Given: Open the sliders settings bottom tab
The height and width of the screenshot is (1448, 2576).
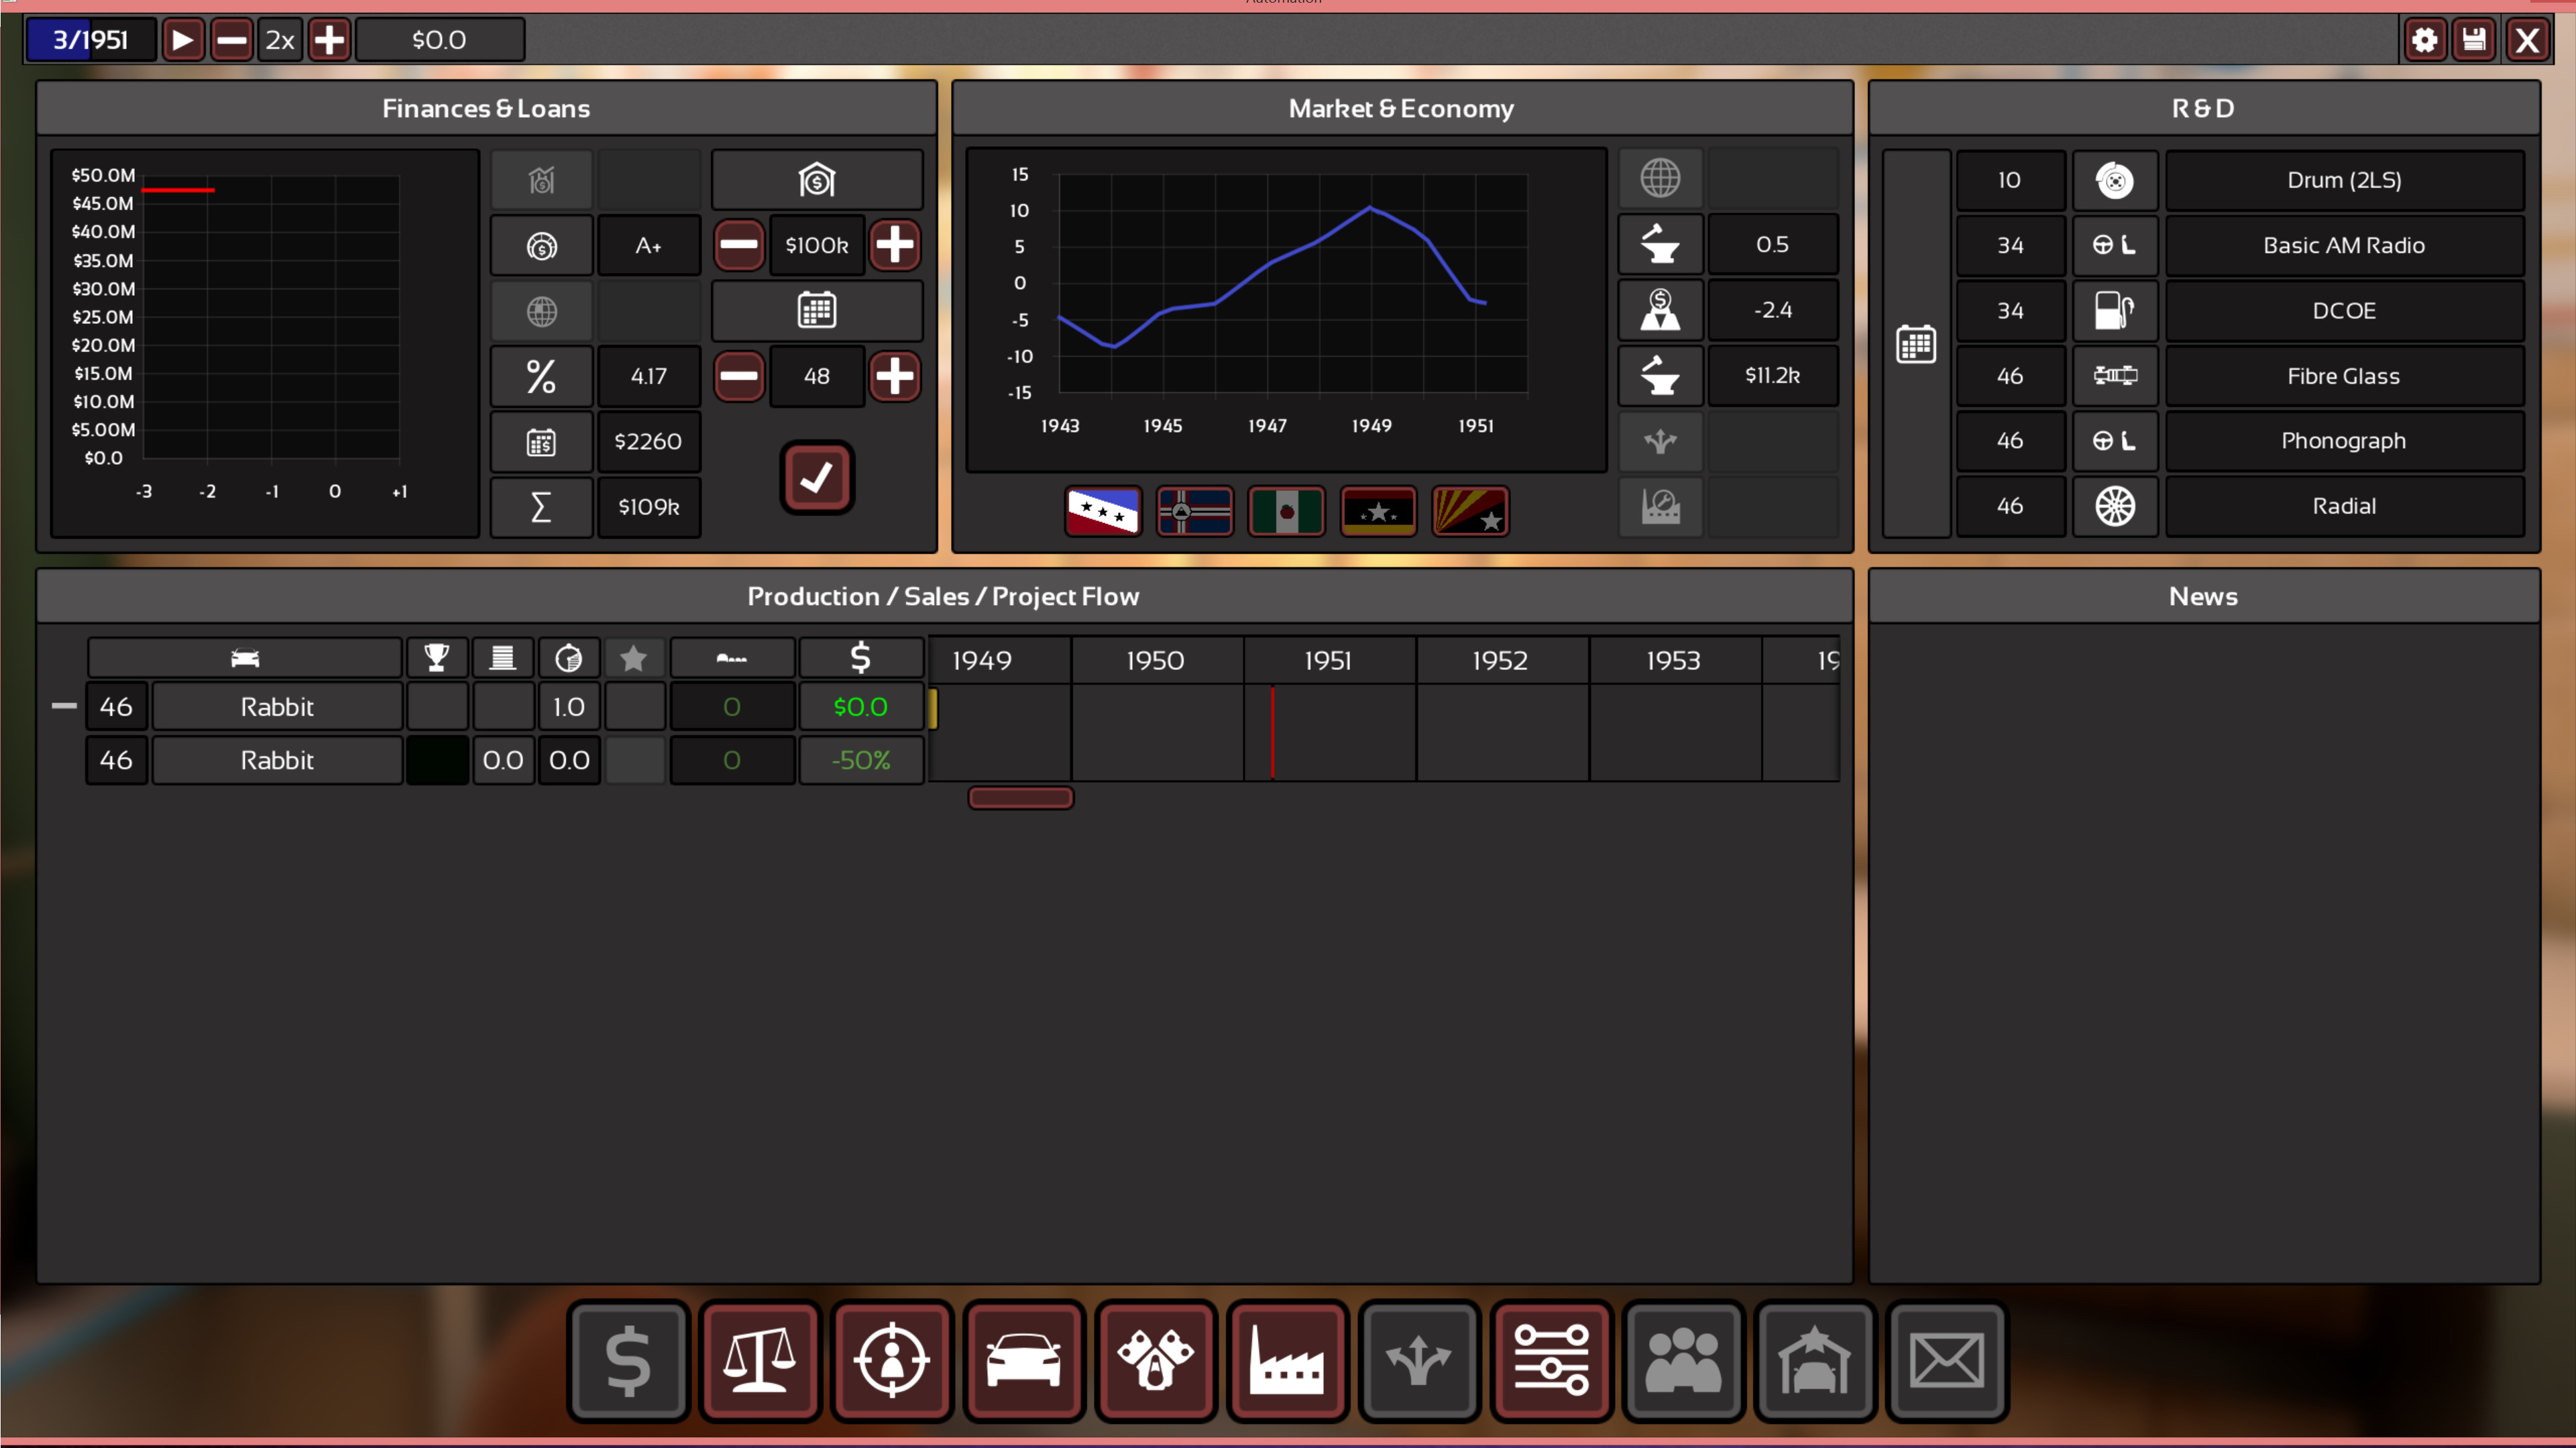Looking at the screenshot, I should (x=1550, y=1361).
